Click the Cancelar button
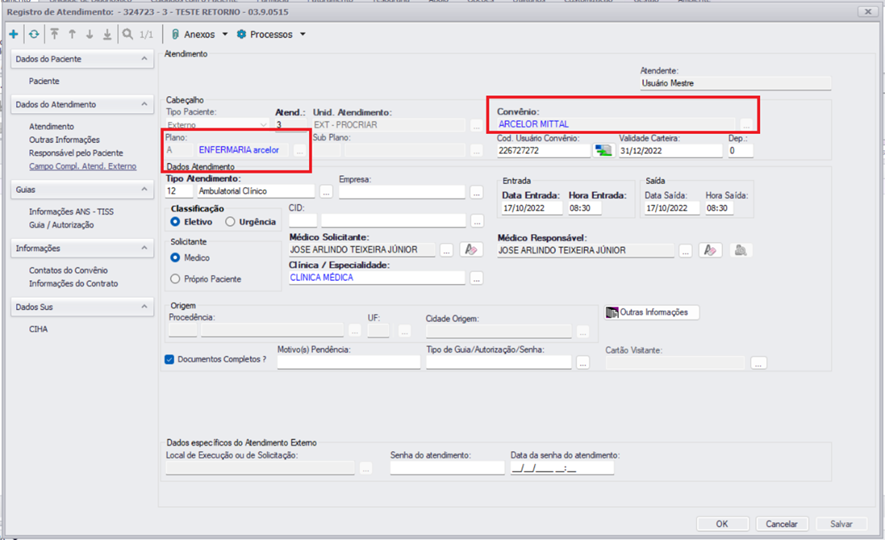Viewport: 885px width, 540px height. point(782,524)
